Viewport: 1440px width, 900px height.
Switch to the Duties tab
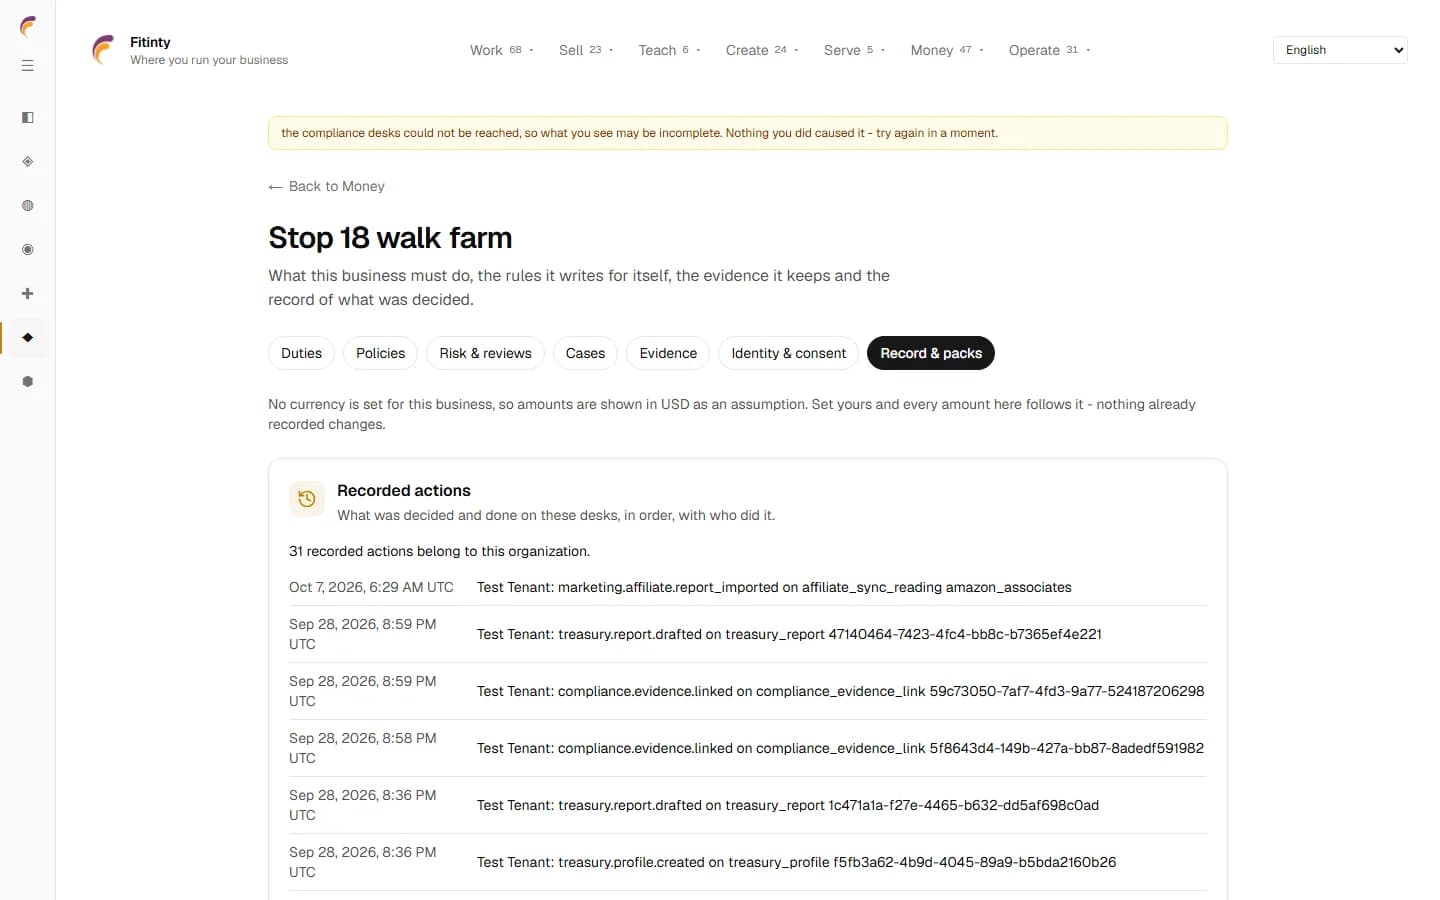pos(301,353)
